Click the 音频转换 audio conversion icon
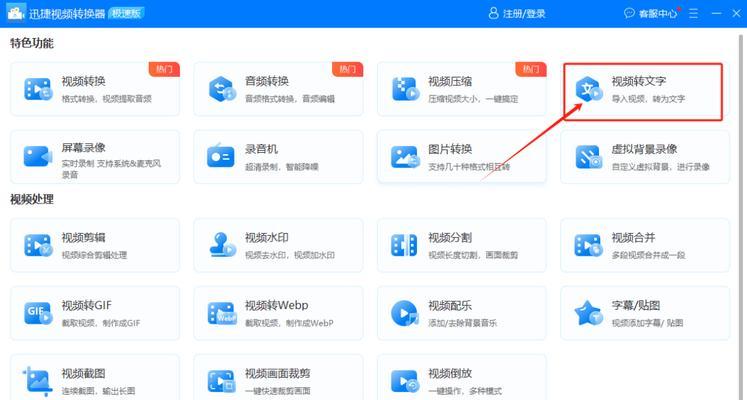The width and height of the screenshot is (747, 400). click(x=222, y=89)
